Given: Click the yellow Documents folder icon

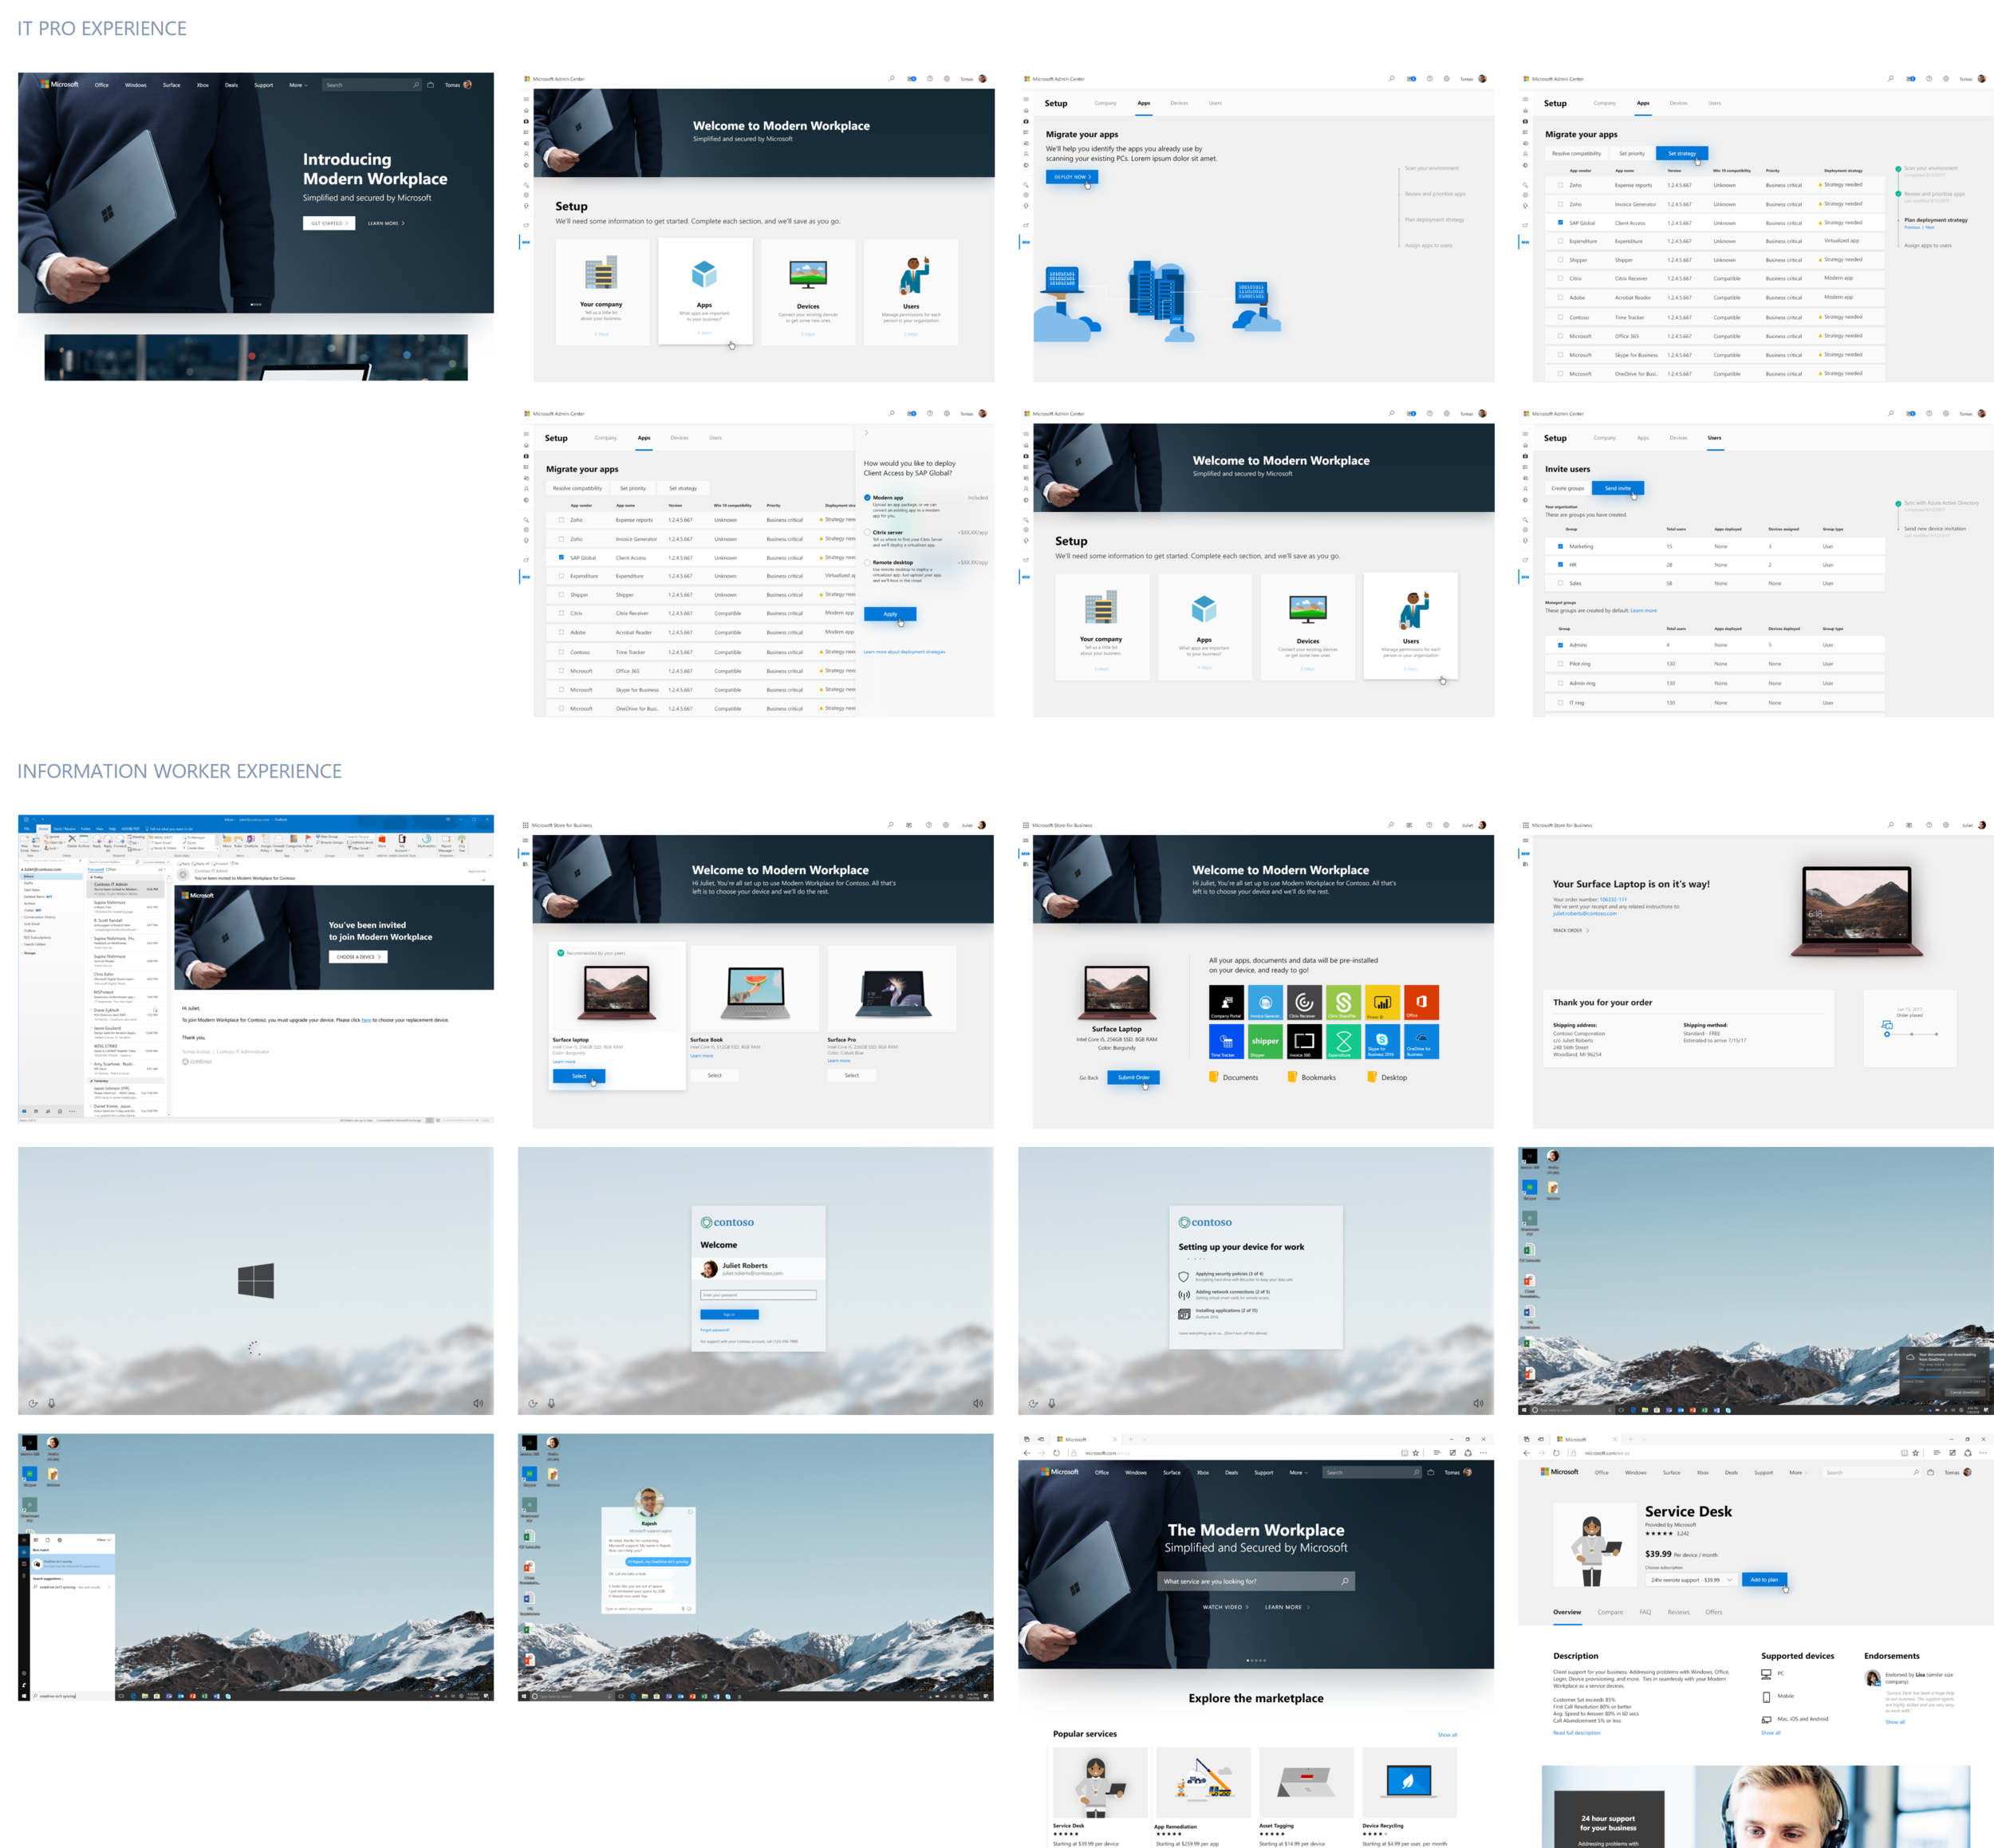Looking at the screenshot, I should coord(1213,1077).
